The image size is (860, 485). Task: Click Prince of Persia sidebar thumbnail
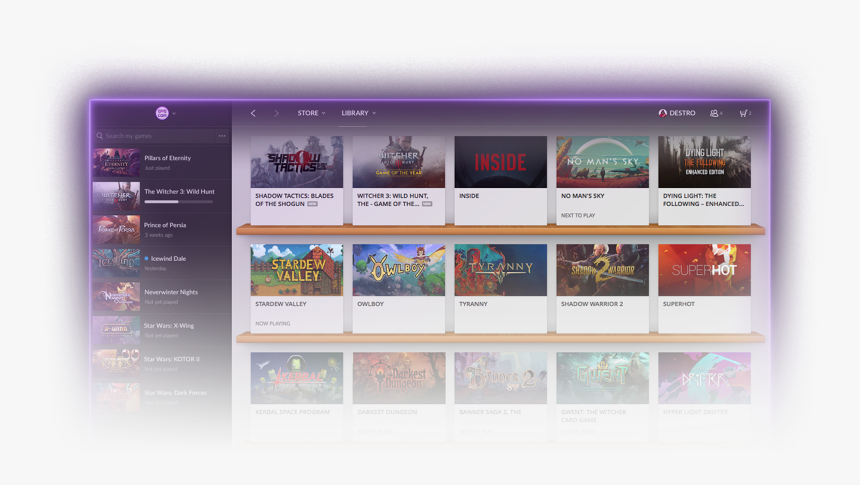click(116, 229)
